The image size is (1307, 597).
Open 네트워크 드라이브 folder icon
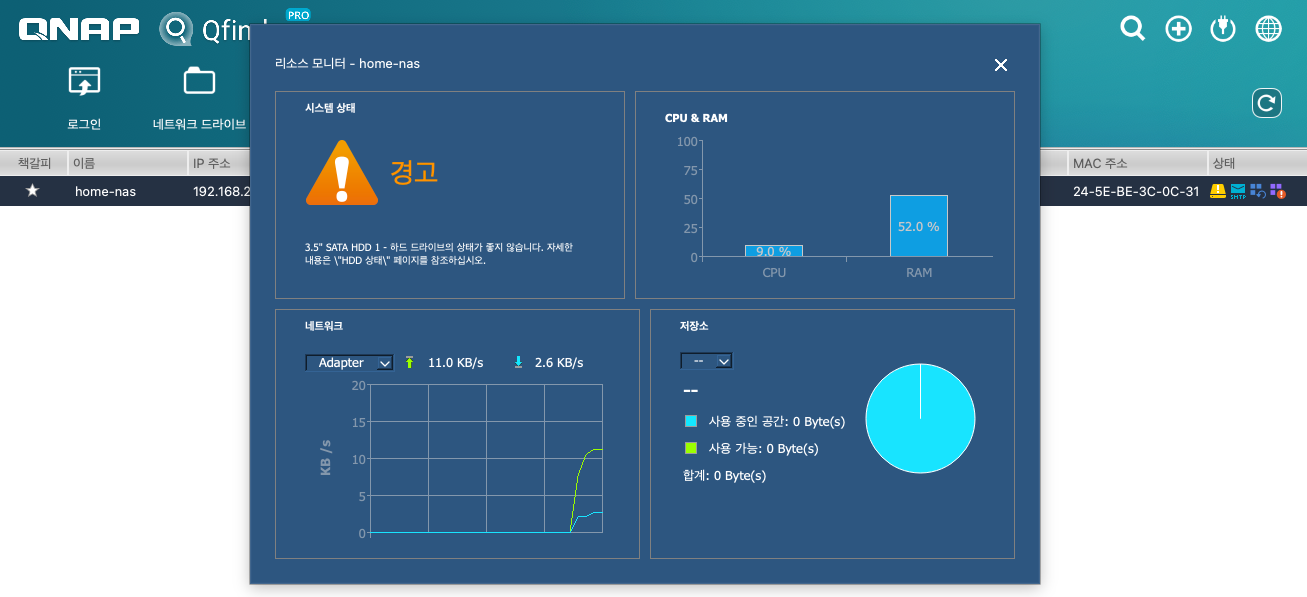click(x=199, y=81)
